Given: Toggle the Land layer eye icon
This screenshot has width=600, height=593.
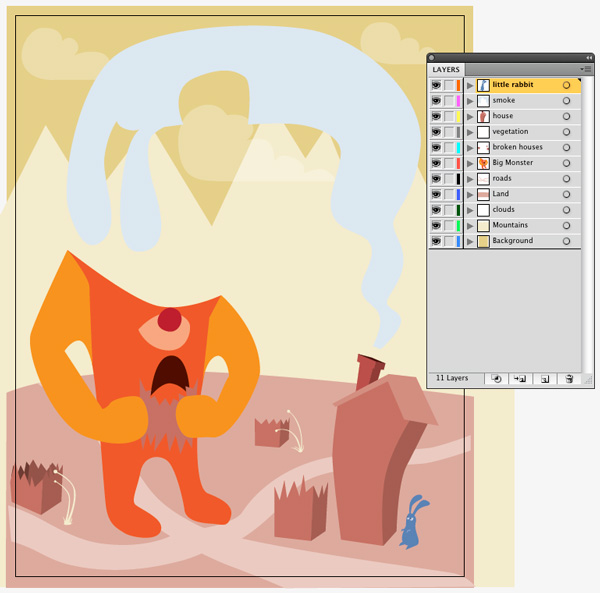Looking at the screenshot, I should pos(436,194).
